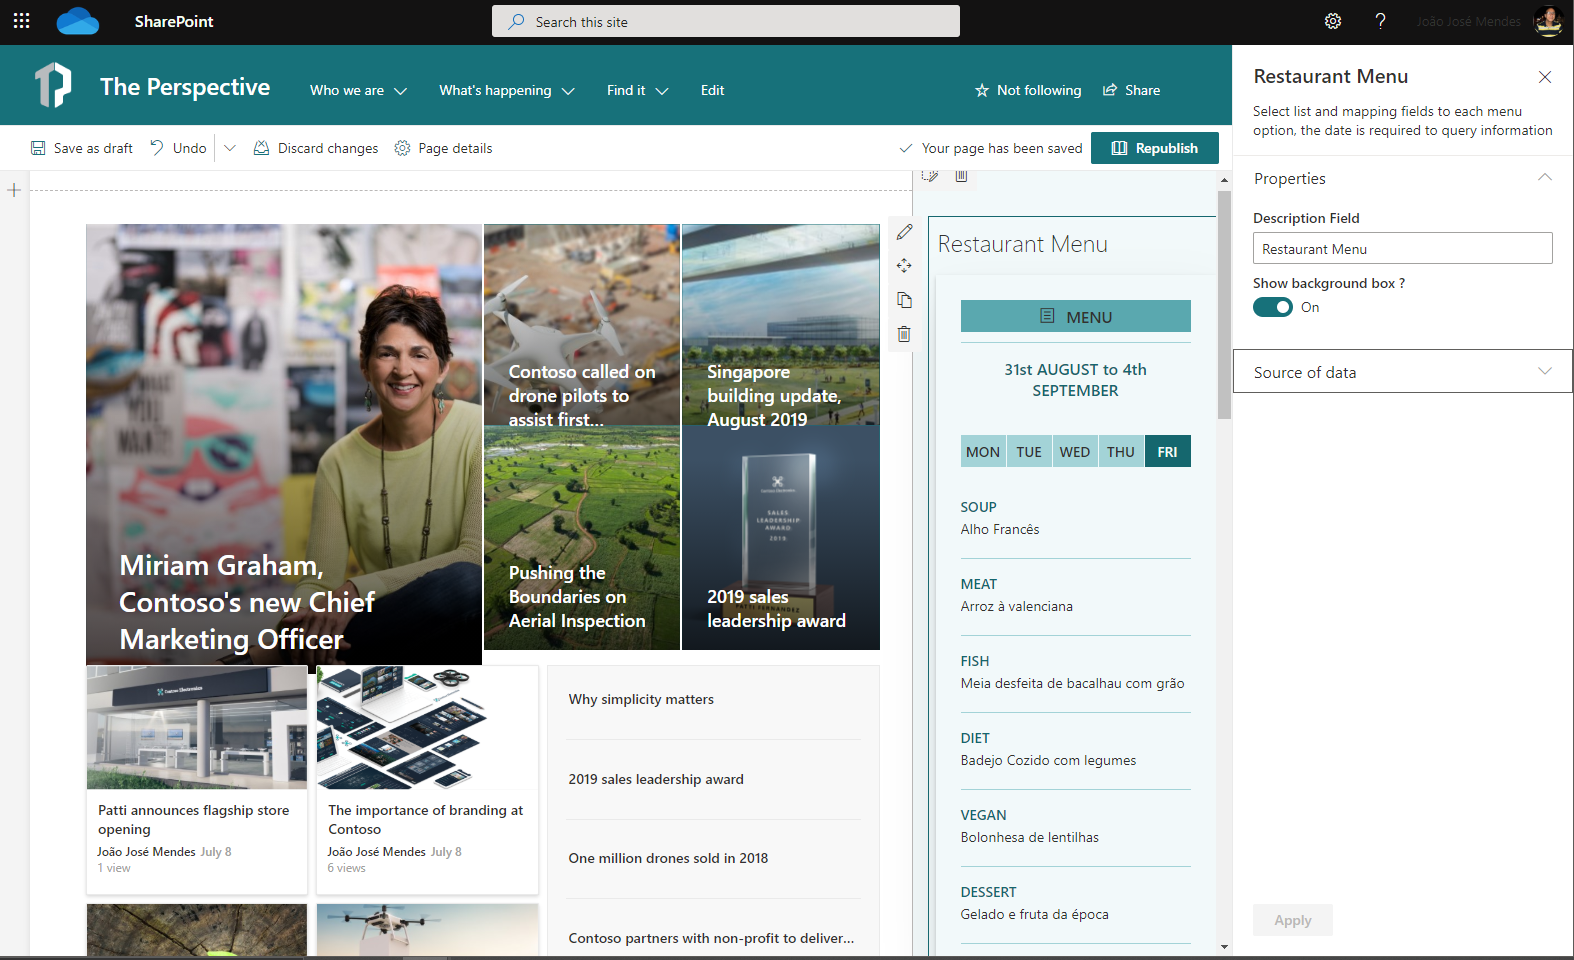Click the SharePoint app name
Screen dimensions: 1574x960
pyautogui.click(x=174, y=21)
